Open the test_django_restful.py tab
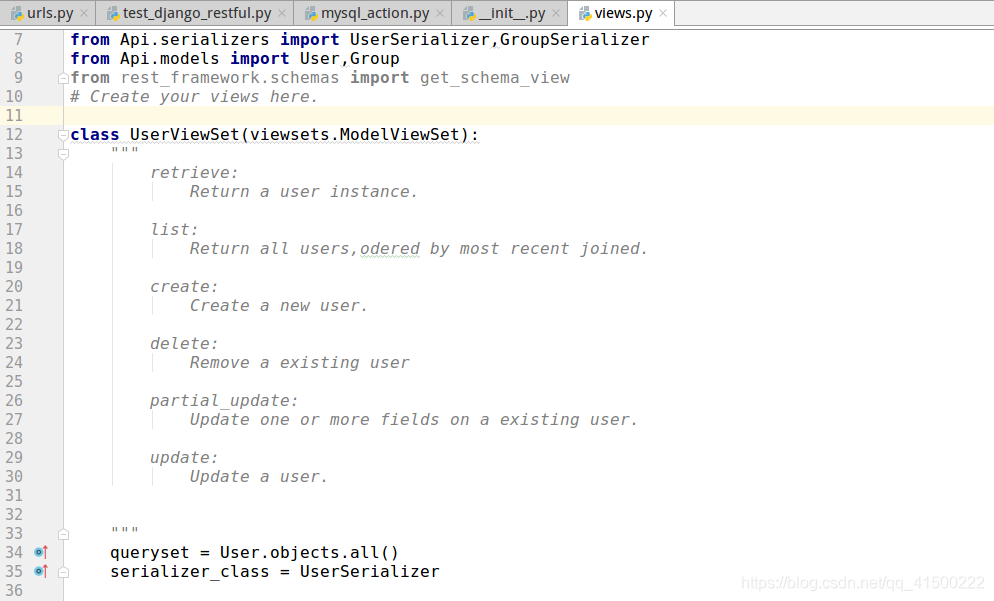This screenshot has height=601, width=994. click(x=197, y=13)
